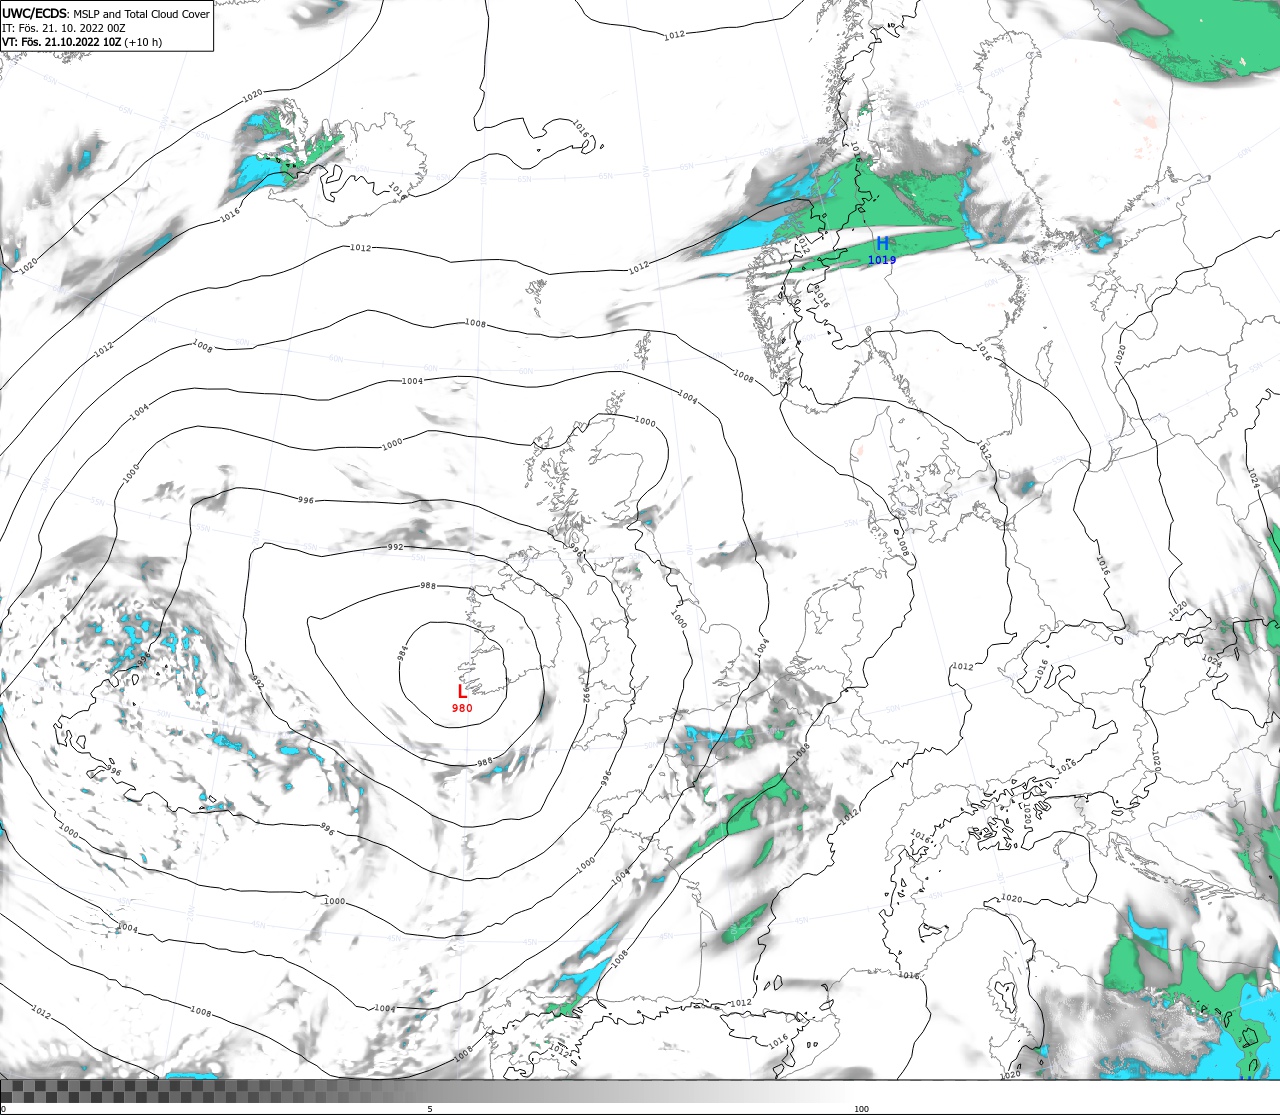Click the '5' tick label on the color bar
This screenshot has height=1115, width=1280.
pos(430,1109)
